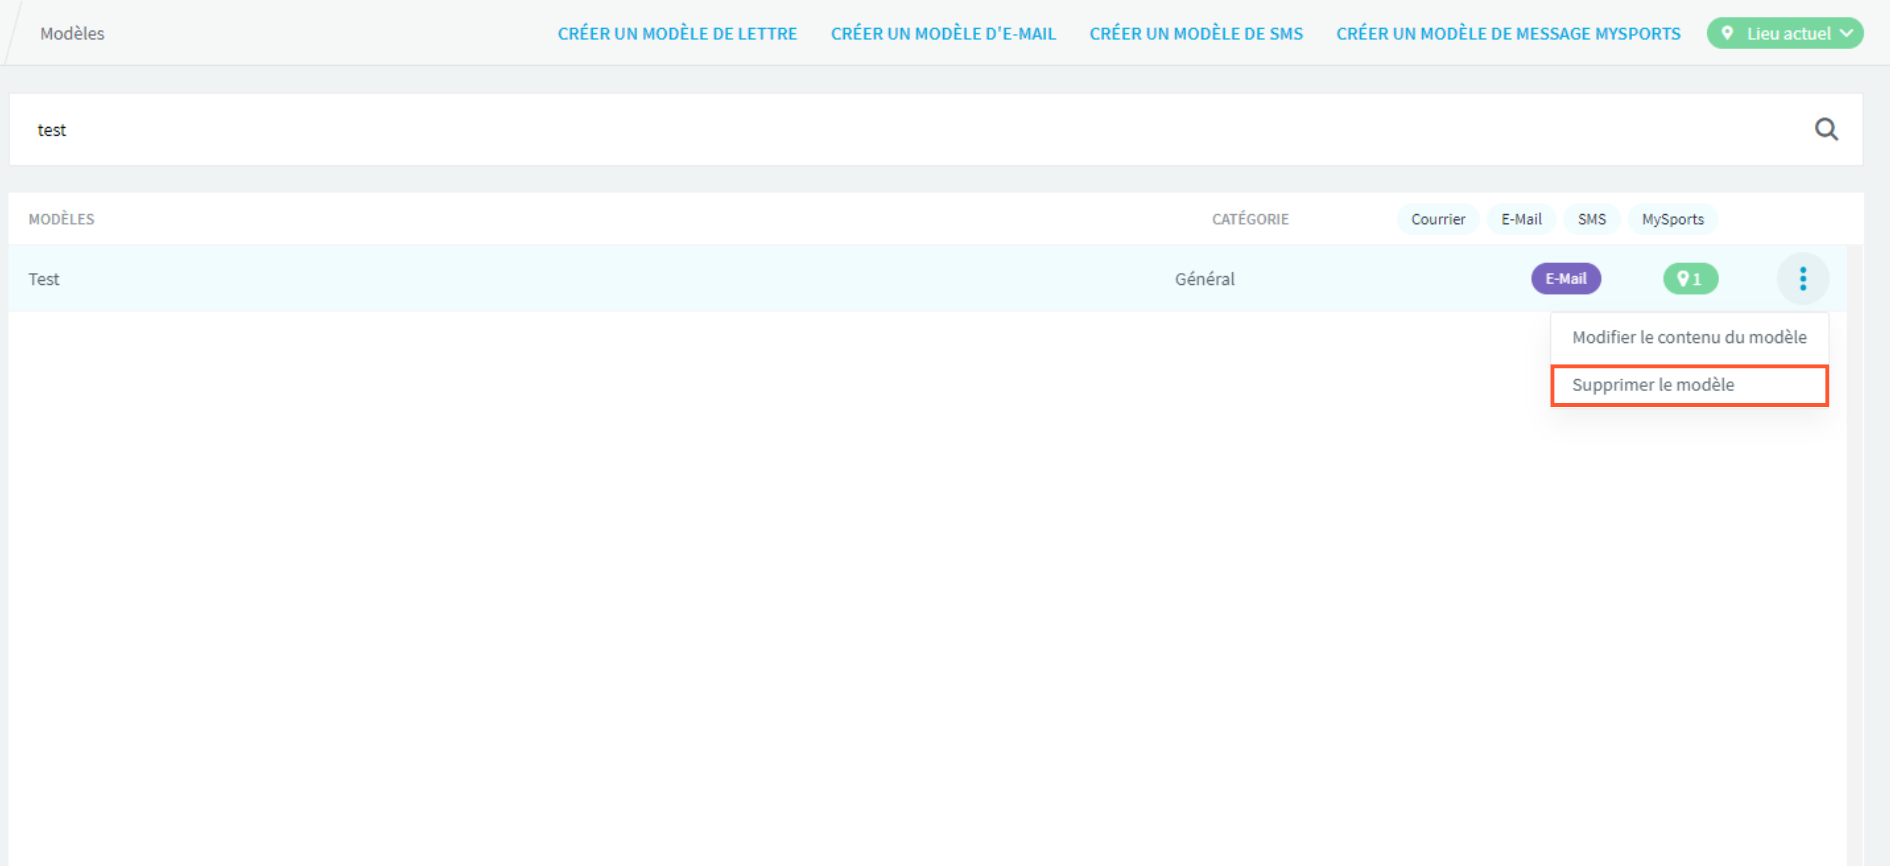This screenshot has height=866, width=1890.
Task: Toggle the E-Mail filter chip
Action: tap(1521, 219)
